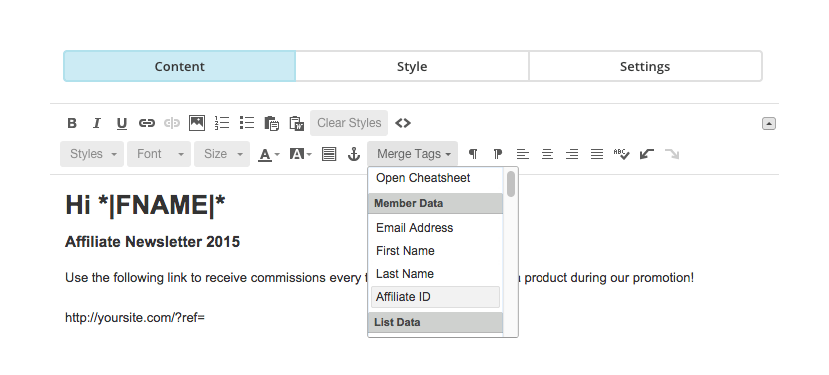Toggle bold formatting

point(72,123)
